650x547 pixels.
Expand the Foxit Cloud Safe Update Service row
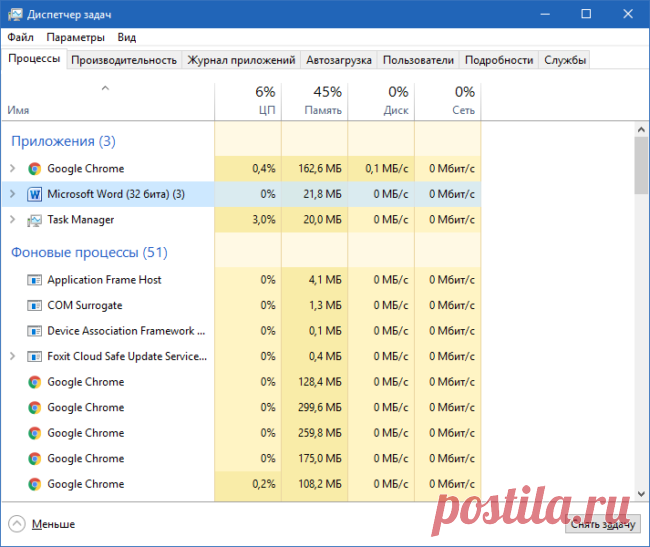point(12,356)
